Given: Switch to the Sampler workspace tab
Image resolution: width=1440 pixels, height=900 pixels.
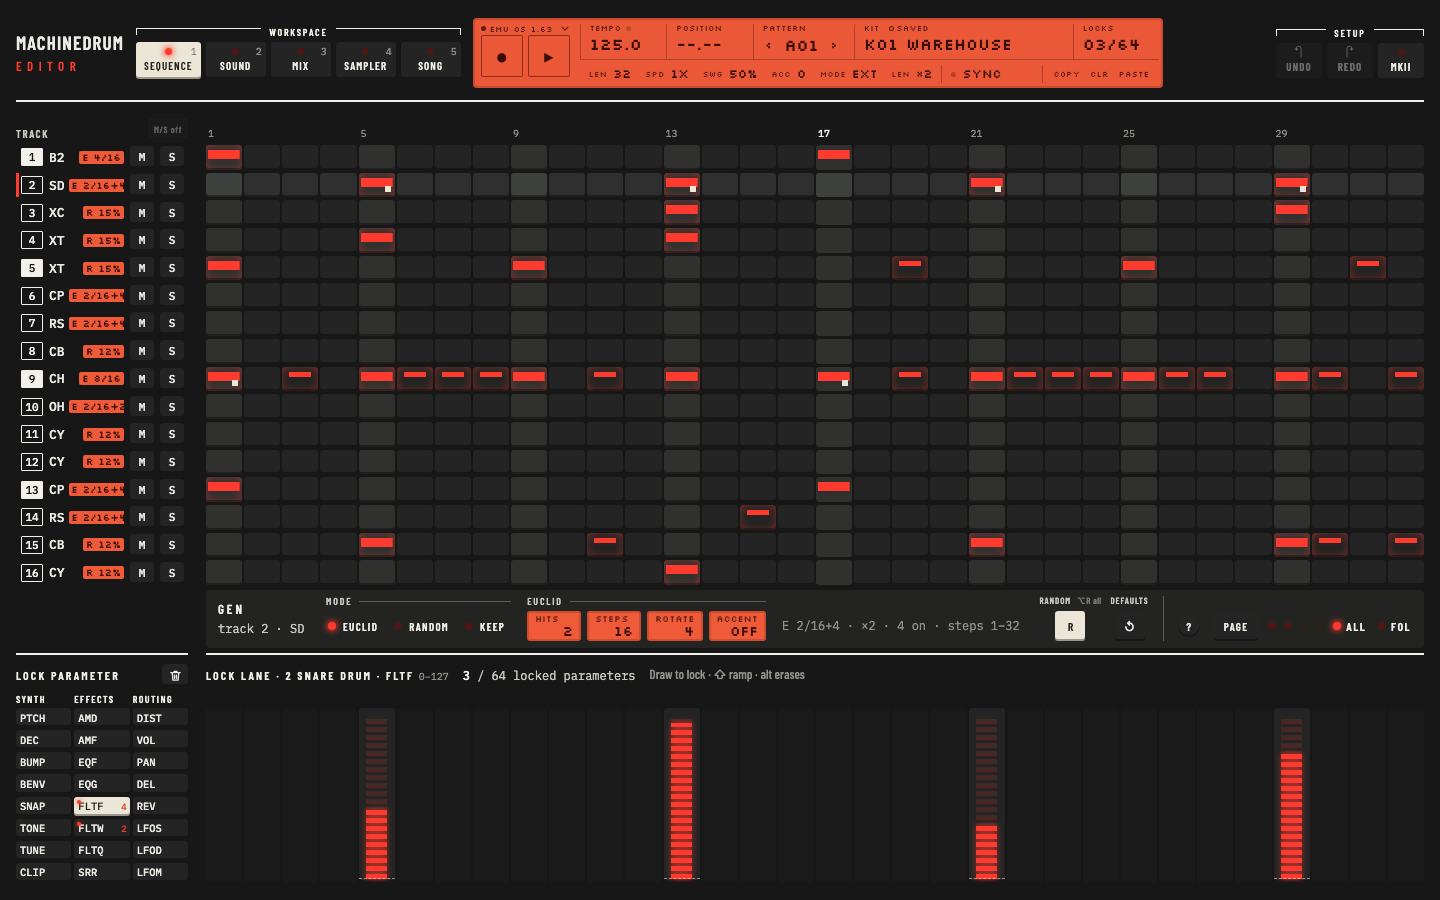Looking at the screenshot, I should pyautogui.click(x=365, y=59).
